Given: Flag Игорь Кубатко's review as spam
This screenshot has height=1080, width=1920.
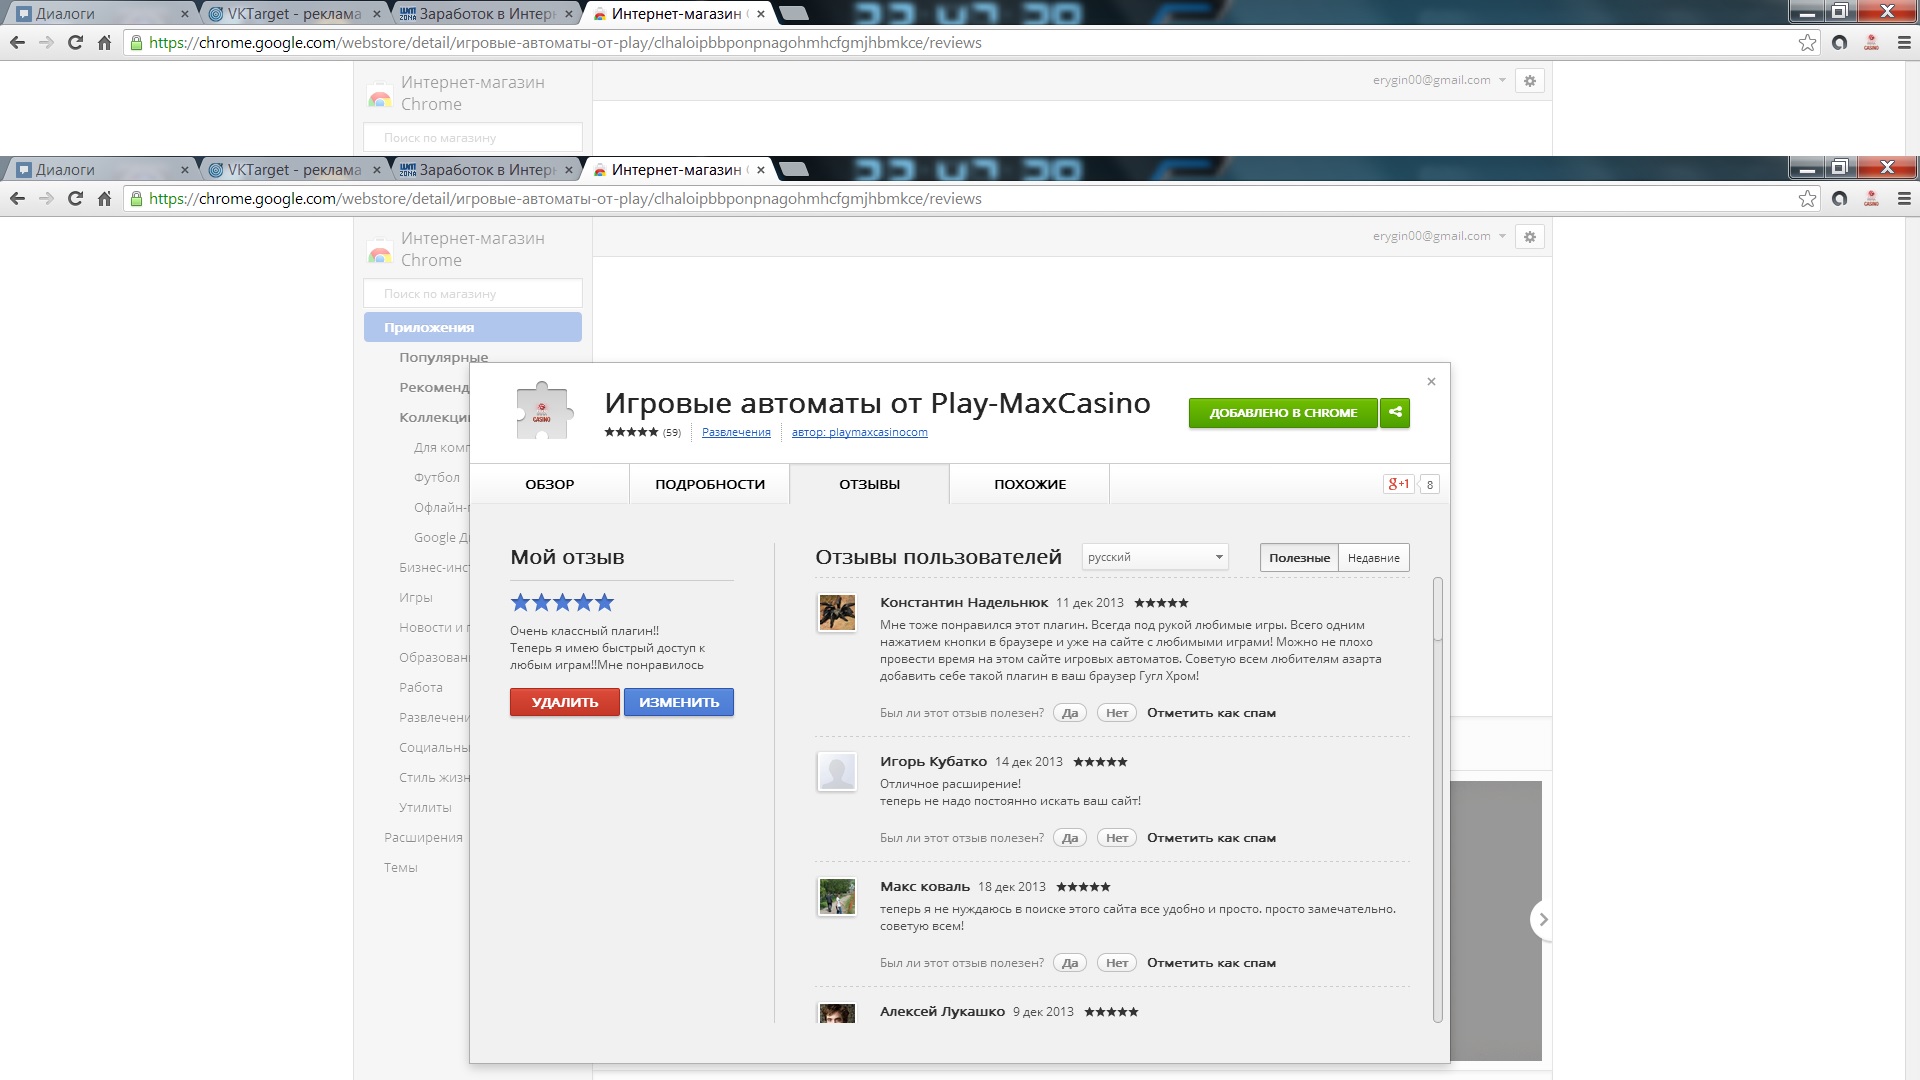Looking at the screenshot, I should [x=1211, y=838].
